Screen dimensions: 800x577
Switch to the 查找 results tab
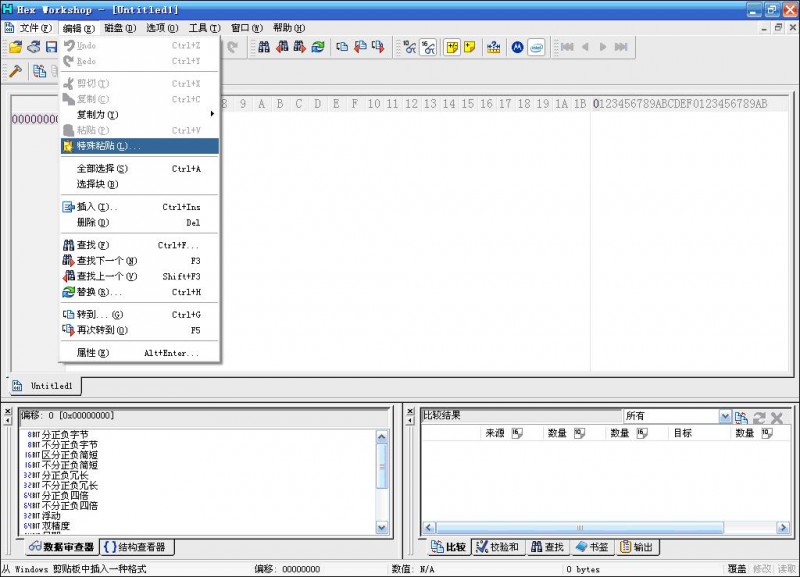pyautogui.click(x=547, y=547)
